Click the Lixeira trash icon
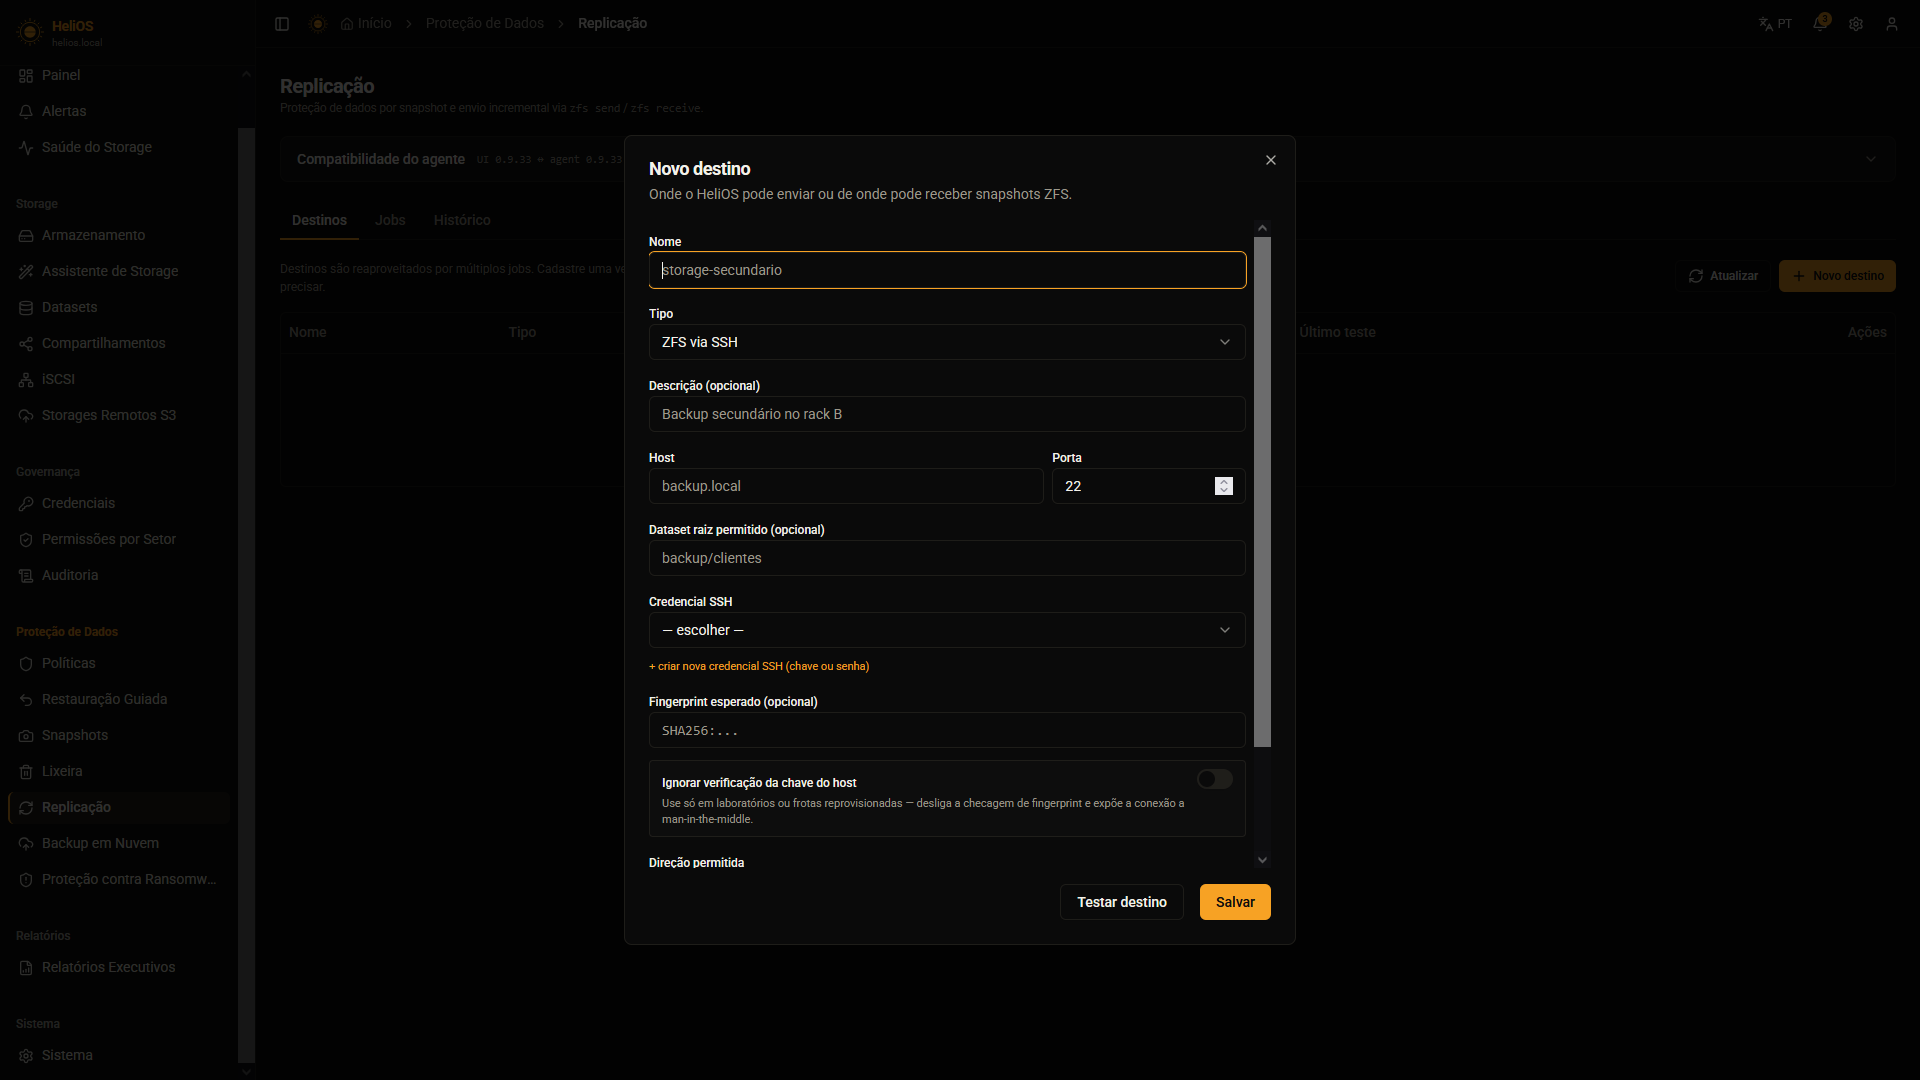 (x=26, y=771)
